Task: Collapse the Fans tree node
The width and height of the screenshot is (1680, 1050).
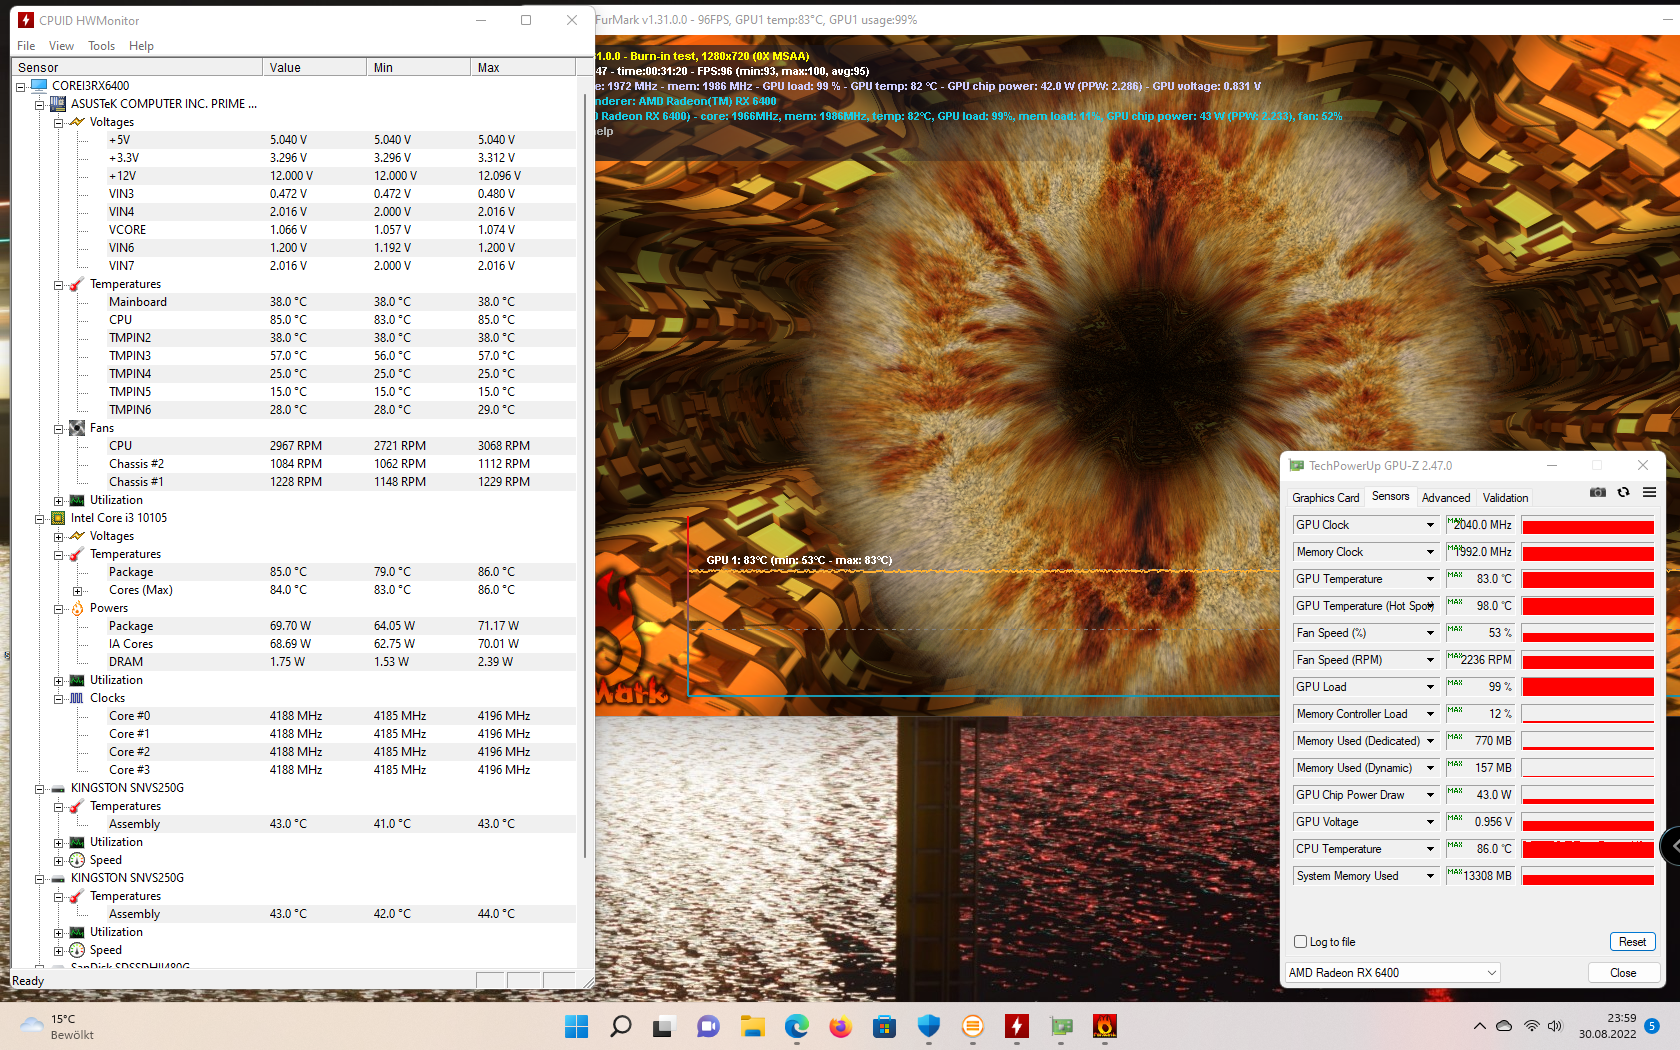Action: (x=59, y=429)
